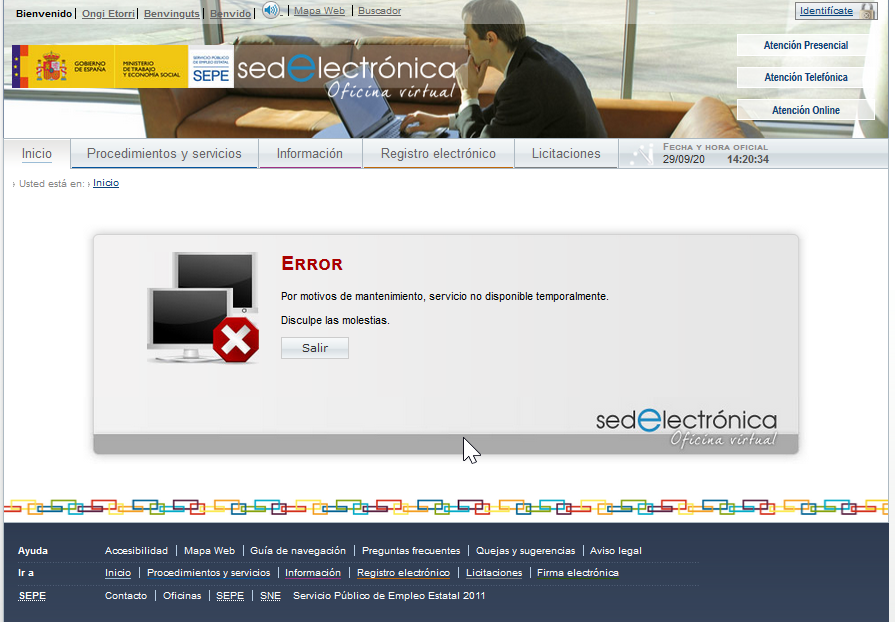
Task: Open the Mapa Web top link
Action: point(320,11)
